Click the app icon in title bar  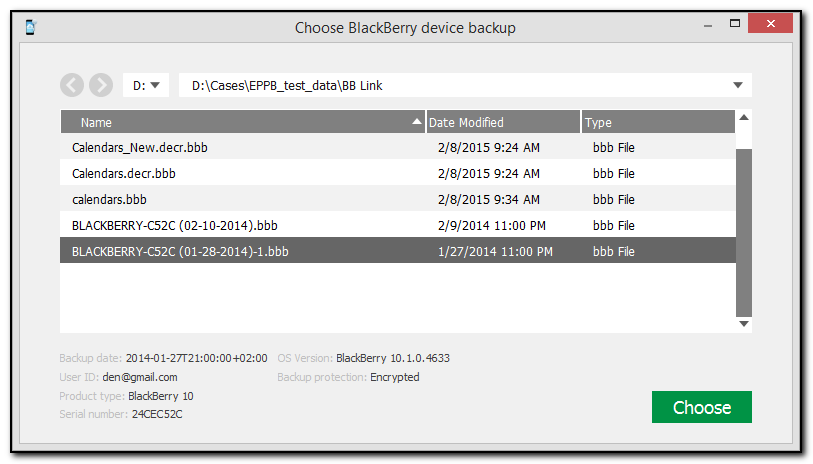coord(31,27)
